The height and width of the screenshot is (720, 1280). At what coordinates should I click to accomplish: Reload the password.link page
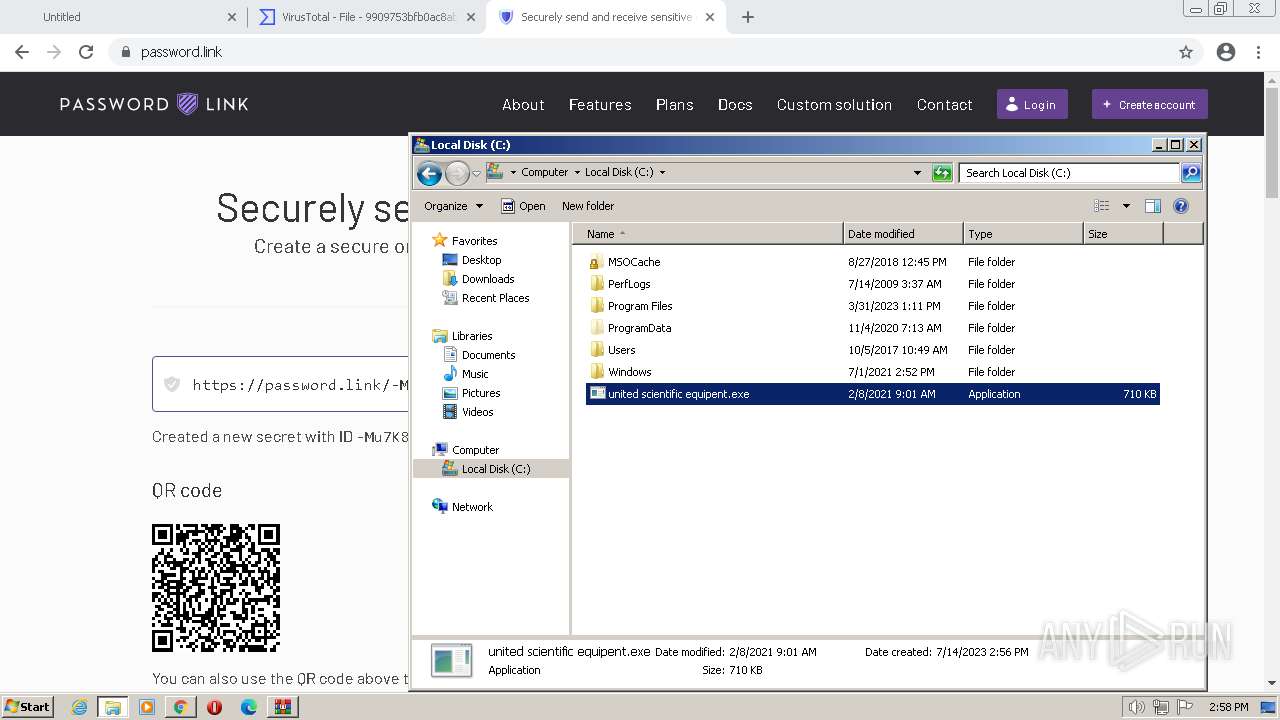tap(86, 52)
